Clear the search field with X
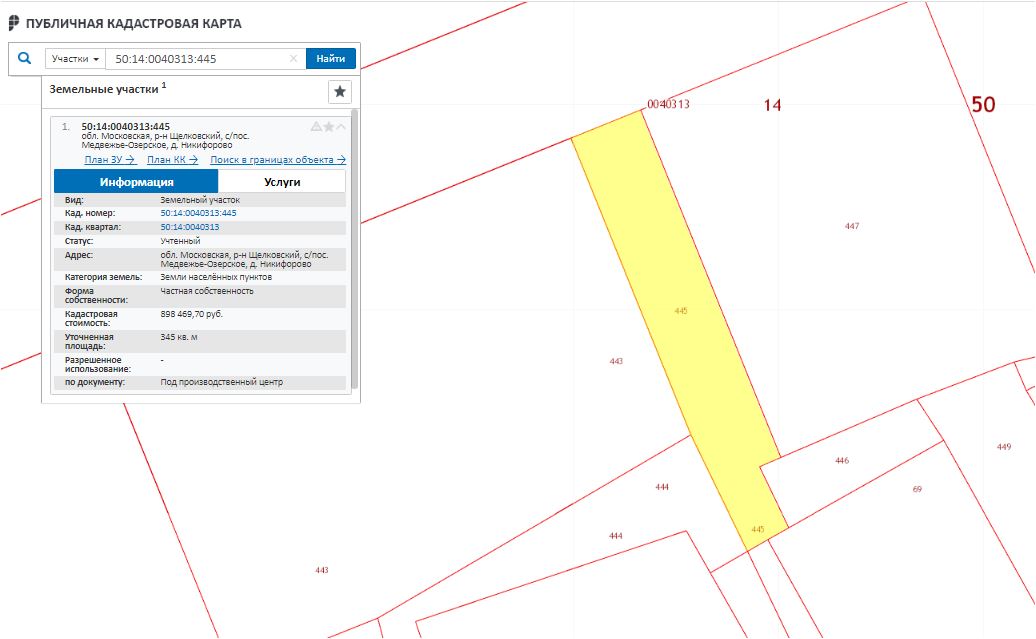This screenshot has width=1036, height=639. tap(293, 59)
